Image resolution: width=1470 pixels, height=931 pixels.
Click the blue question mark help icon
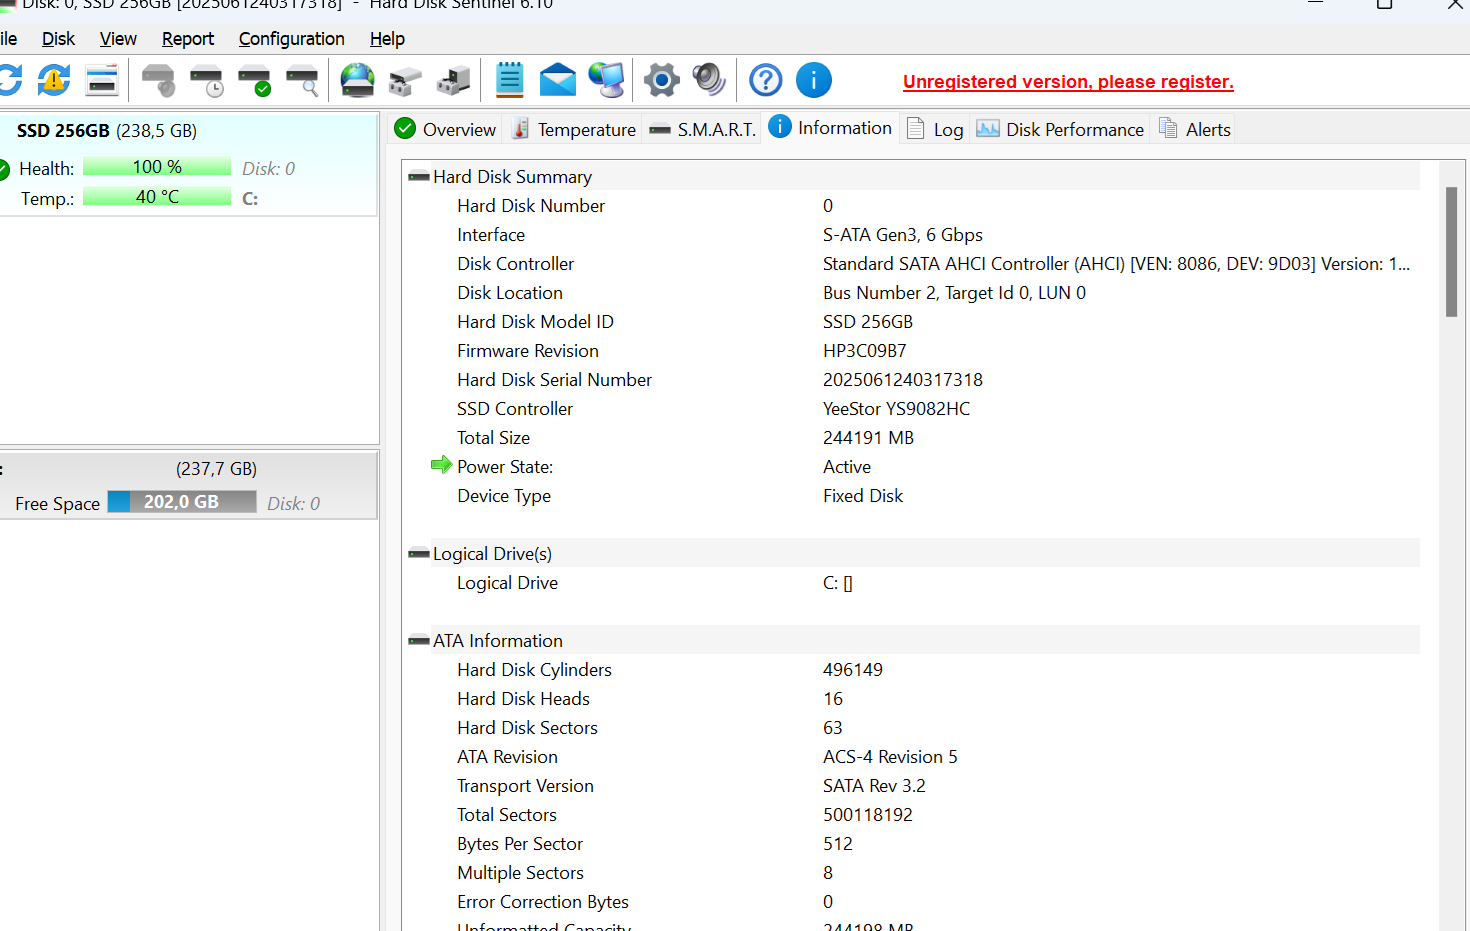(x=766, y=81)
